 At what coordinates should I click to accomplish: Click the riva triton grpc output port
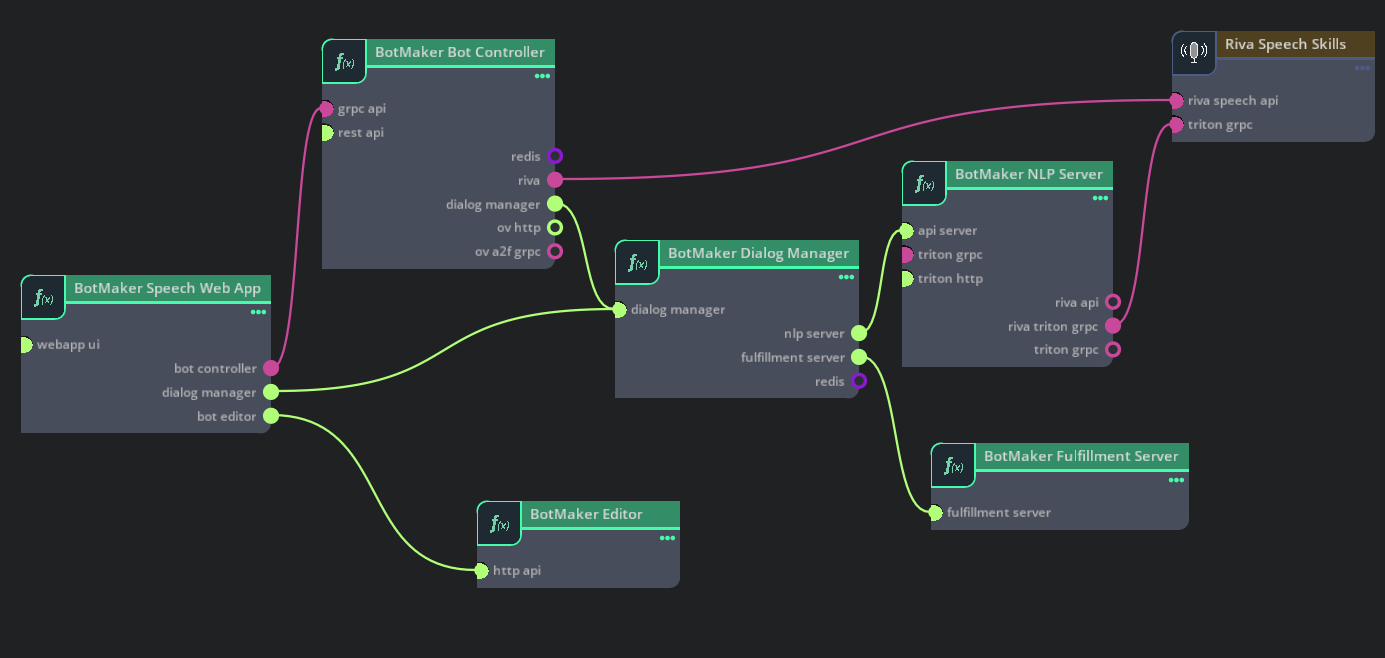tap(1113, 326)
